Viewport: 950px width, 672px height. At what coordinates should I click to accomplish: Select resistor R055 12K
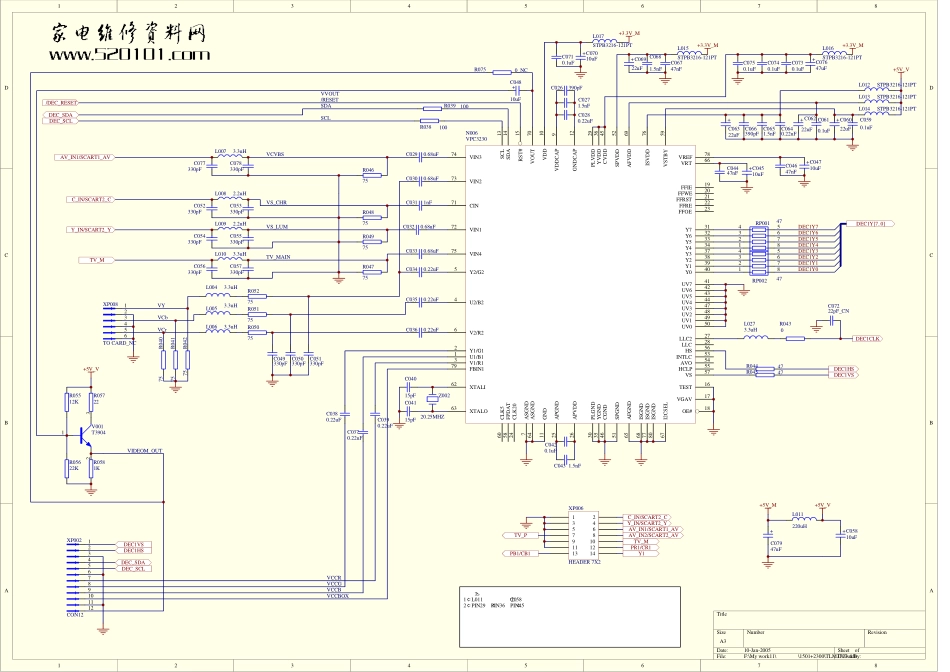68,404
